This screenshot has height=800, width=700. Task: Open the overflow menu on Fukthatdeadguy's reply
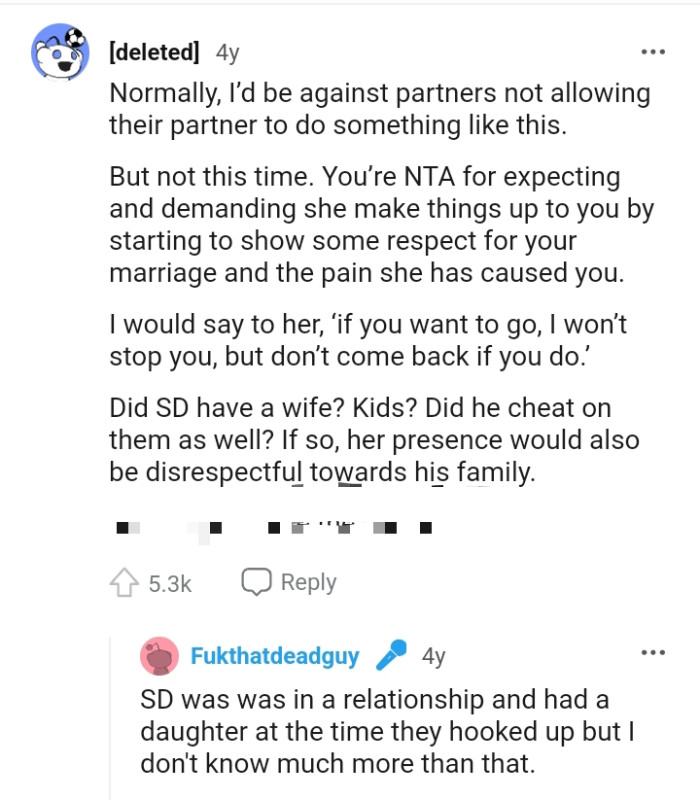tap(654, 652)
